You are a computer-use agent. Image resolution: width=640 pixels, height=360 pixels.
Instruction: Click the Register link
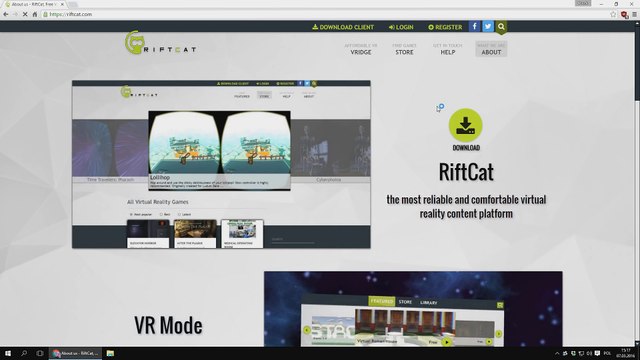pyautogui.click(x=445, y=27)
